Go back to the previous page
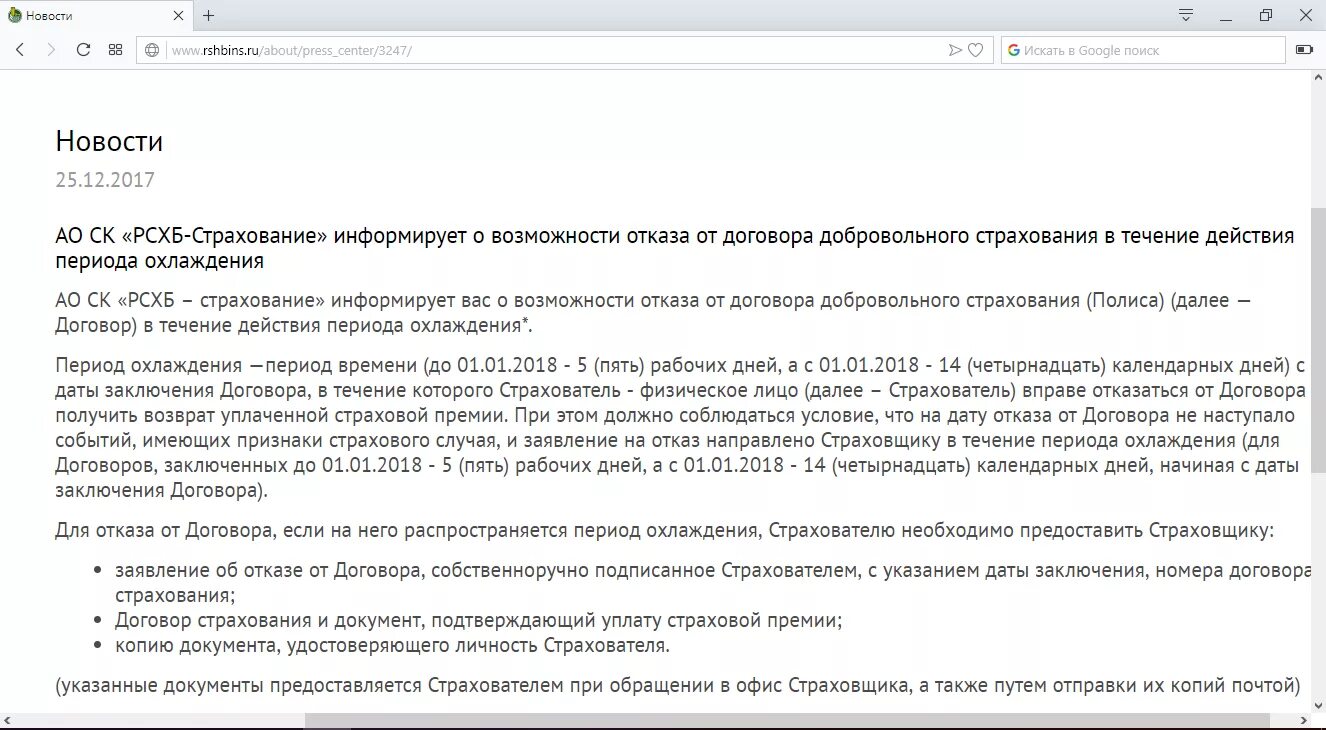1326x730 pixels. point(20,50)
